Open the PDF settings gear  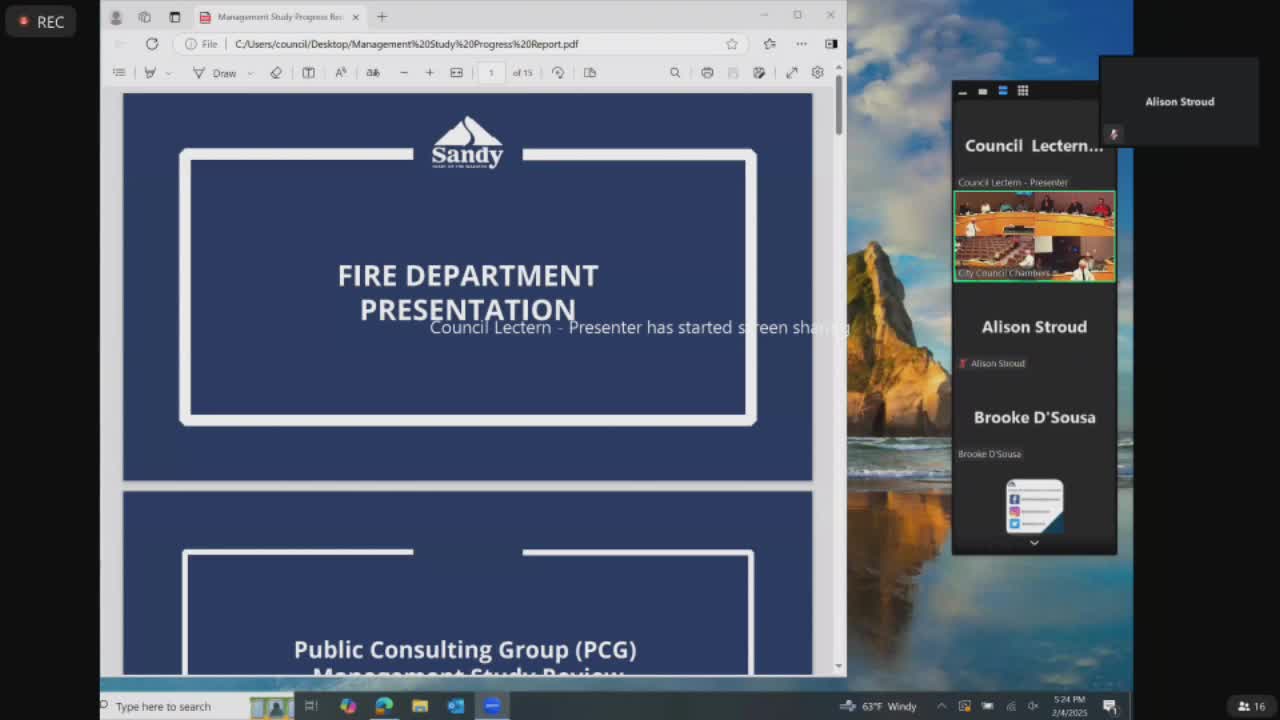(x=817, y=72)
